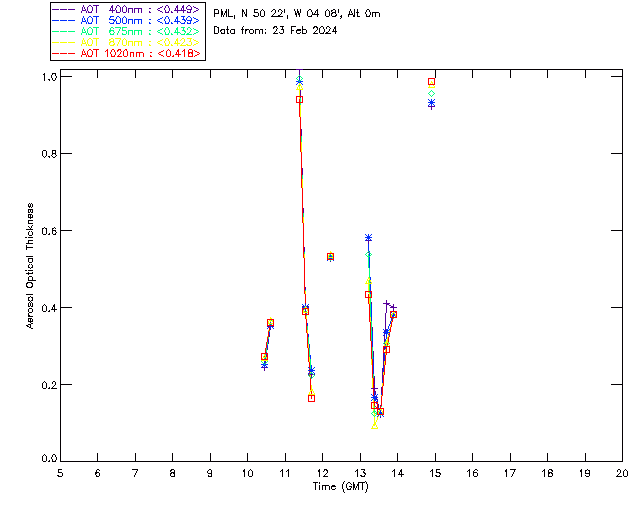The width and height of the screenshot is (640, 512).
Task: Select the 'Data from: 23 Feb 2024' text
Action: 275,31
